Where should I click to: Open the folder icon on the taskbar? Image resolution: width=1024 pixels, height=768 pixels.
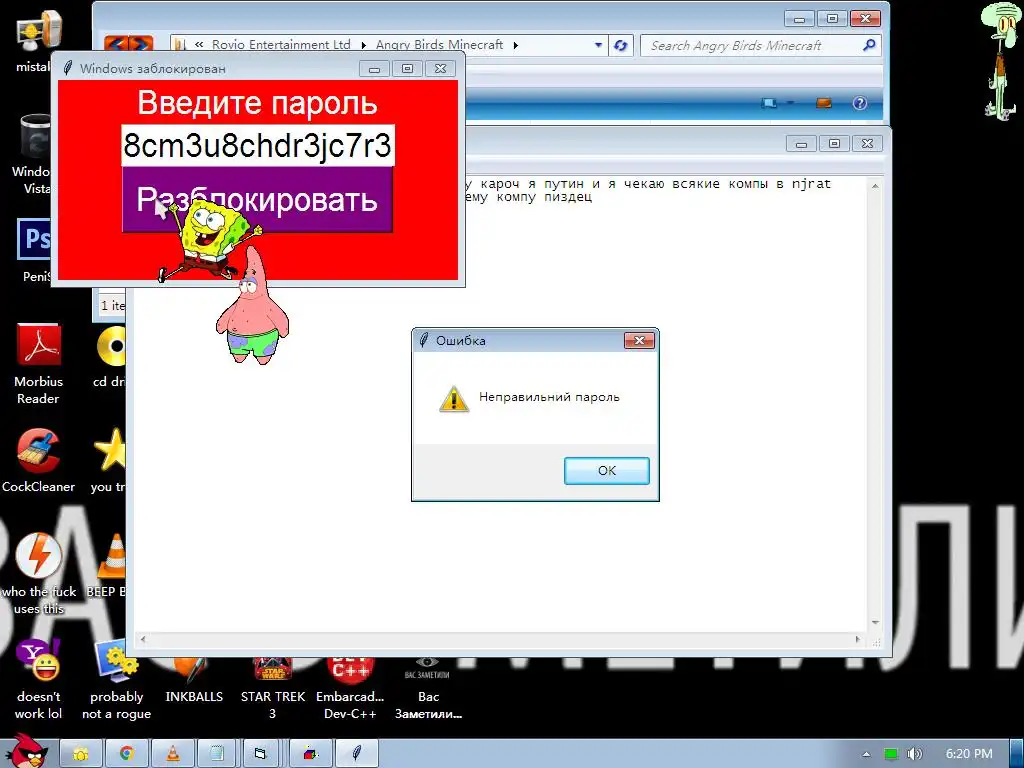(81, 754)
